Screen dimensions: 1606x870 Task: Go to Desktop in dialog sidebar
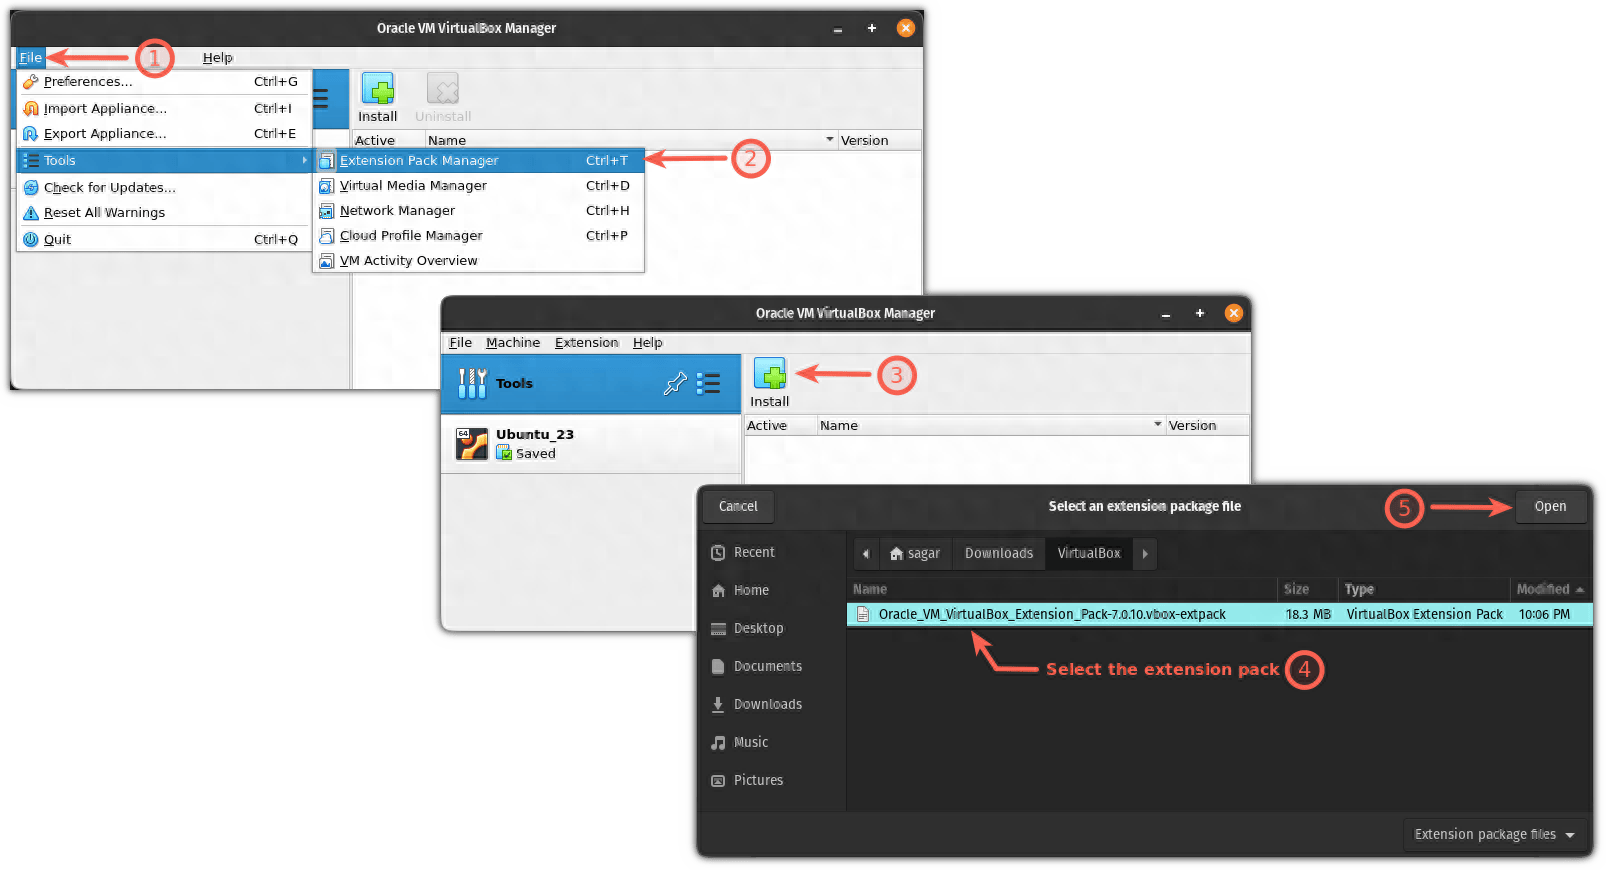coord(772,629)
